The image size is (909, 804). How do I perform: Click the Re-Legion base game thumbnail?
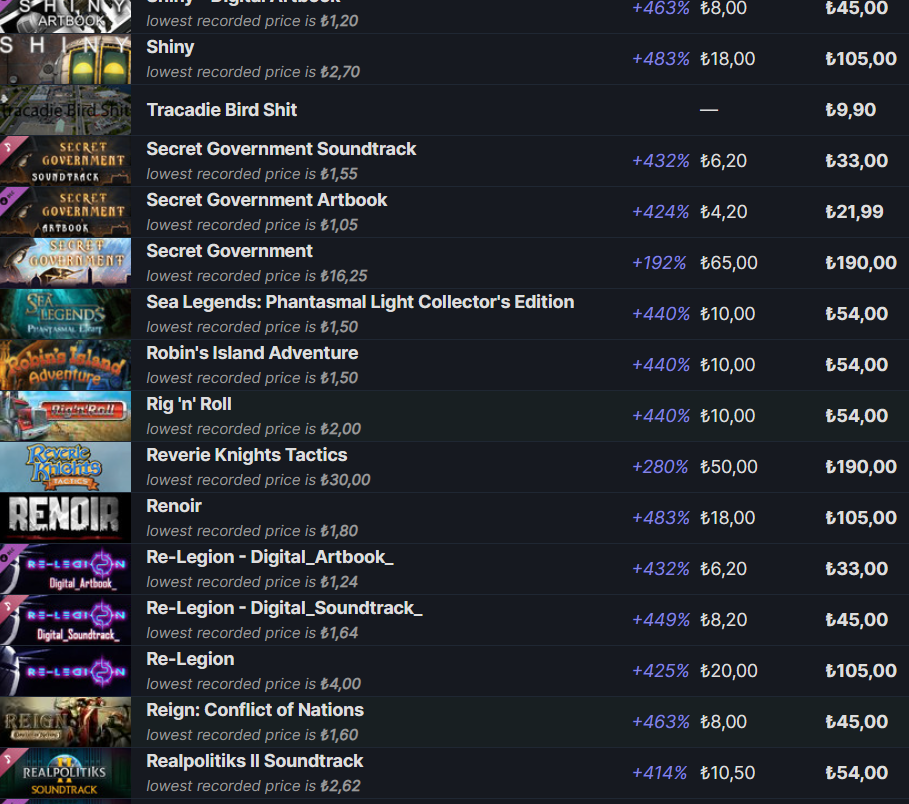click(66, 671)
